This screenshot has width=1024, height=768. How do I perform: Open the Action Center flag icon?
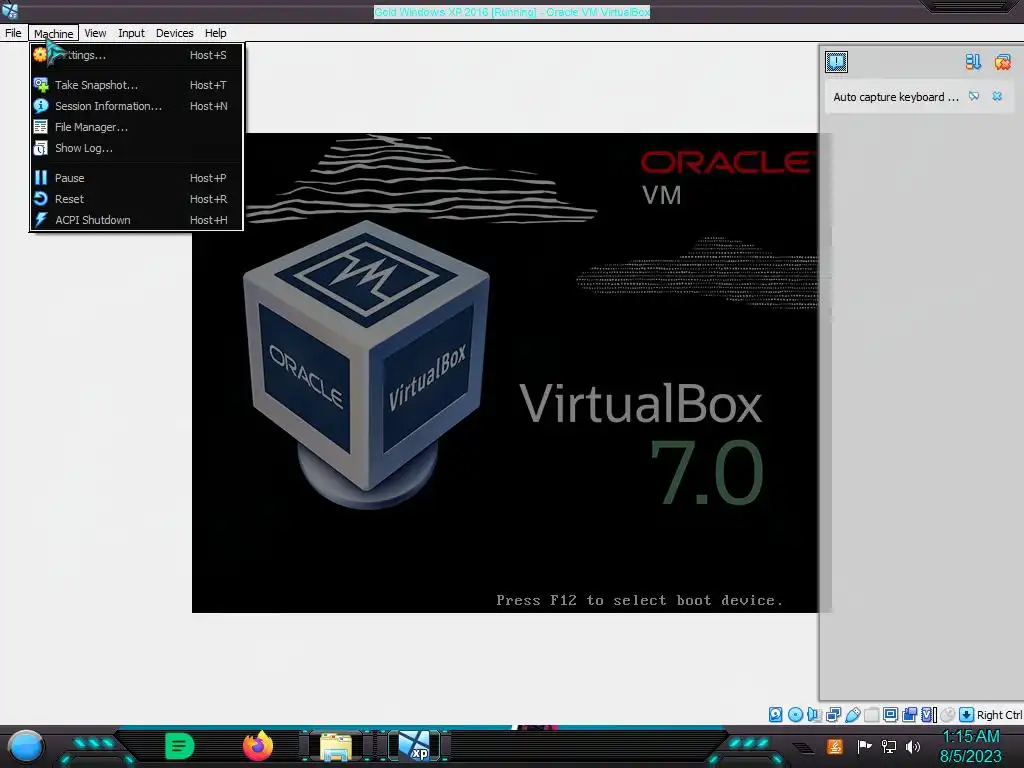(865, 746)
